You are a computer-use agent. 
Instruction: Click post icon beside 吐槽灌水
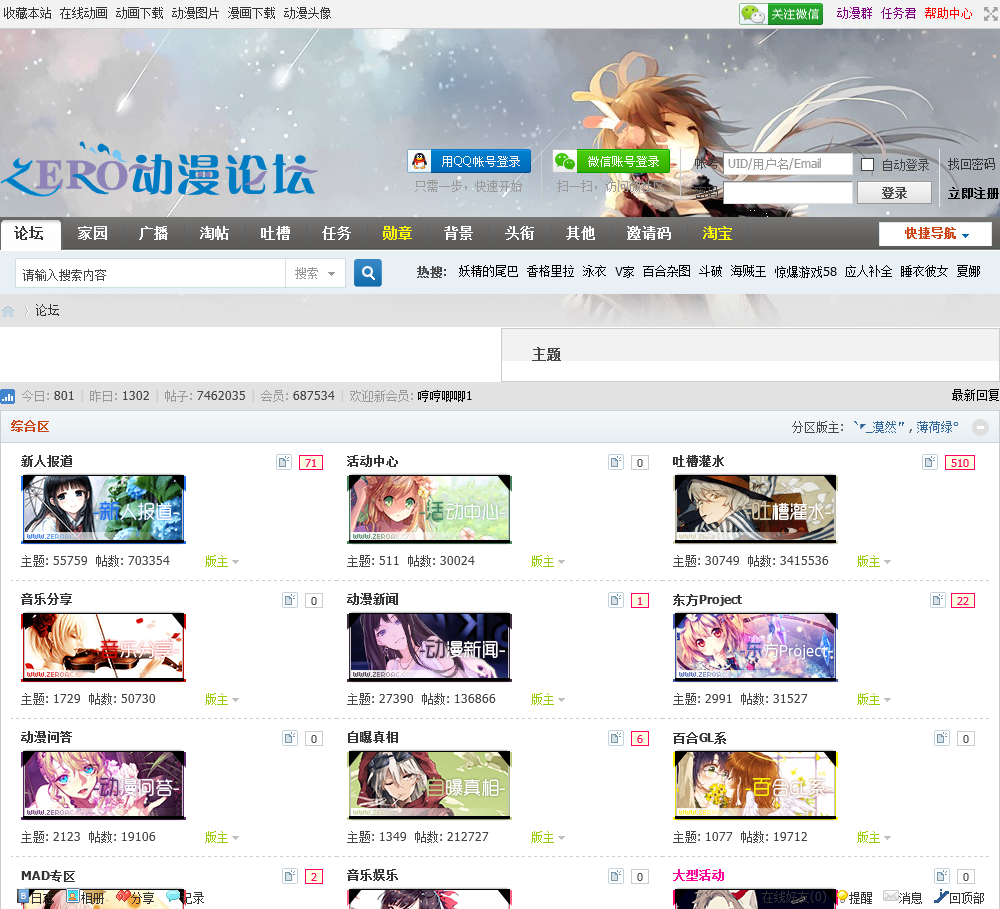click(x=930, y=462)
